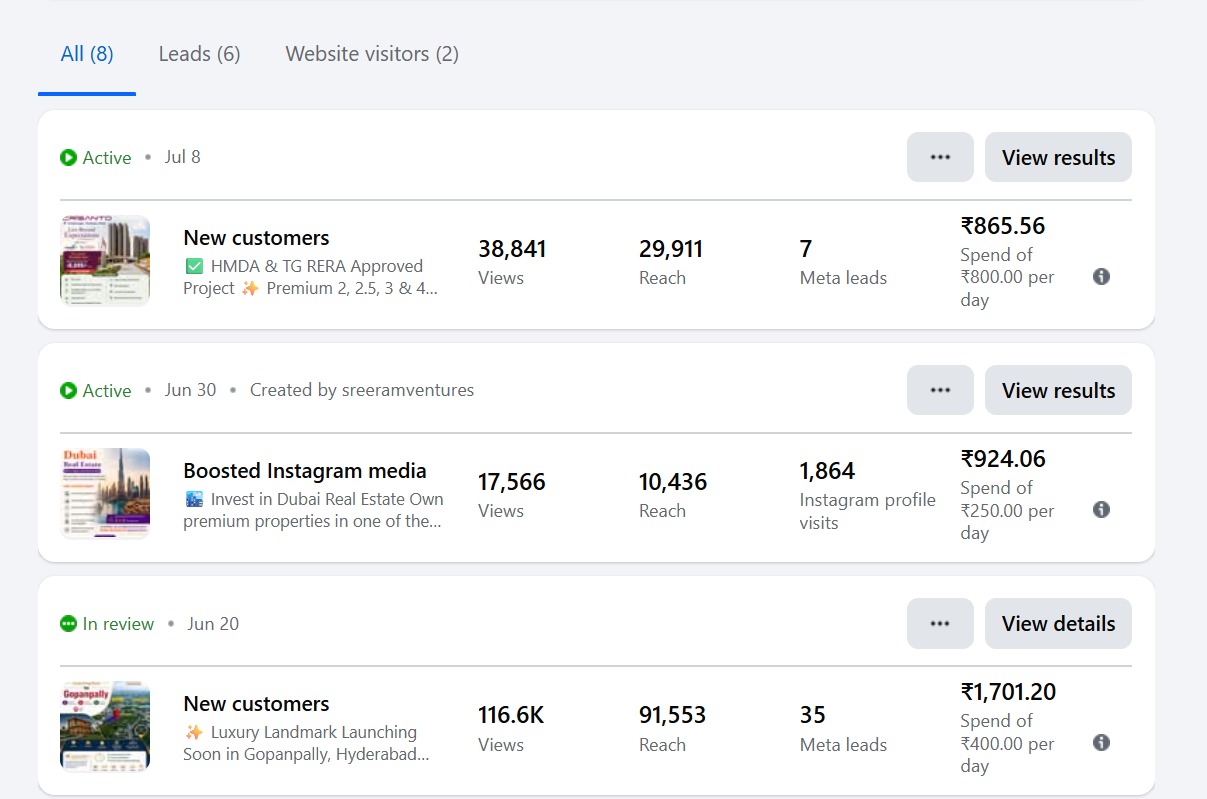
Task: Click info icon beside ₹800.00 per day spend
Action: [x=1101, y=277]
